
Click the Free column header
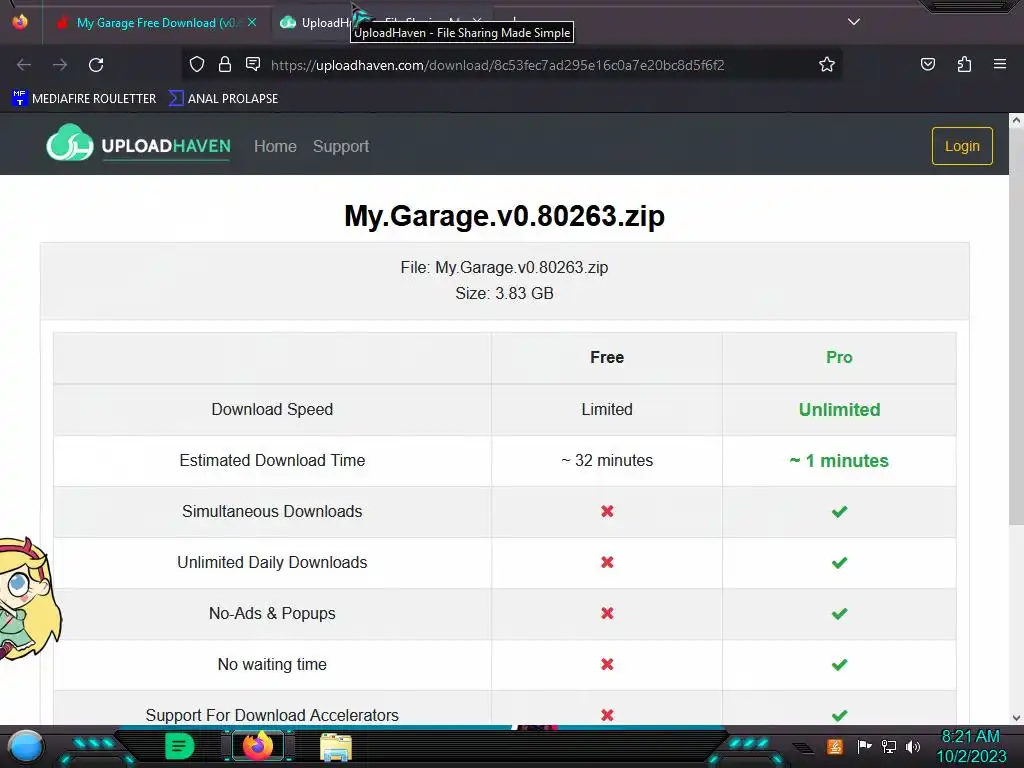point(607,357)
